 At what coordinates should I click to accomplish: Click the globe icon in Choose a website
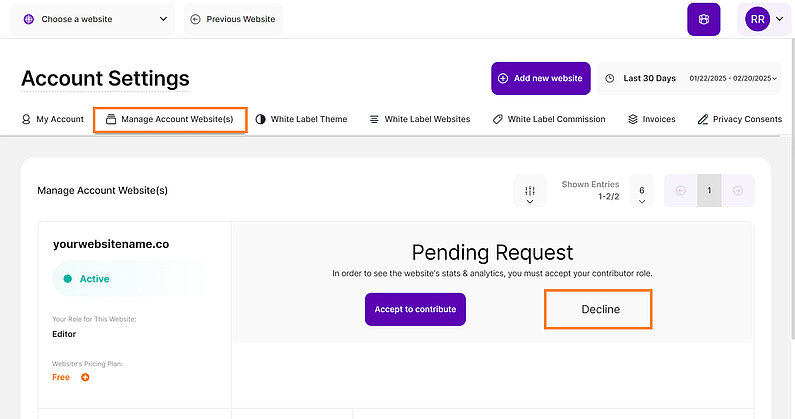click(x=28, y=19)
